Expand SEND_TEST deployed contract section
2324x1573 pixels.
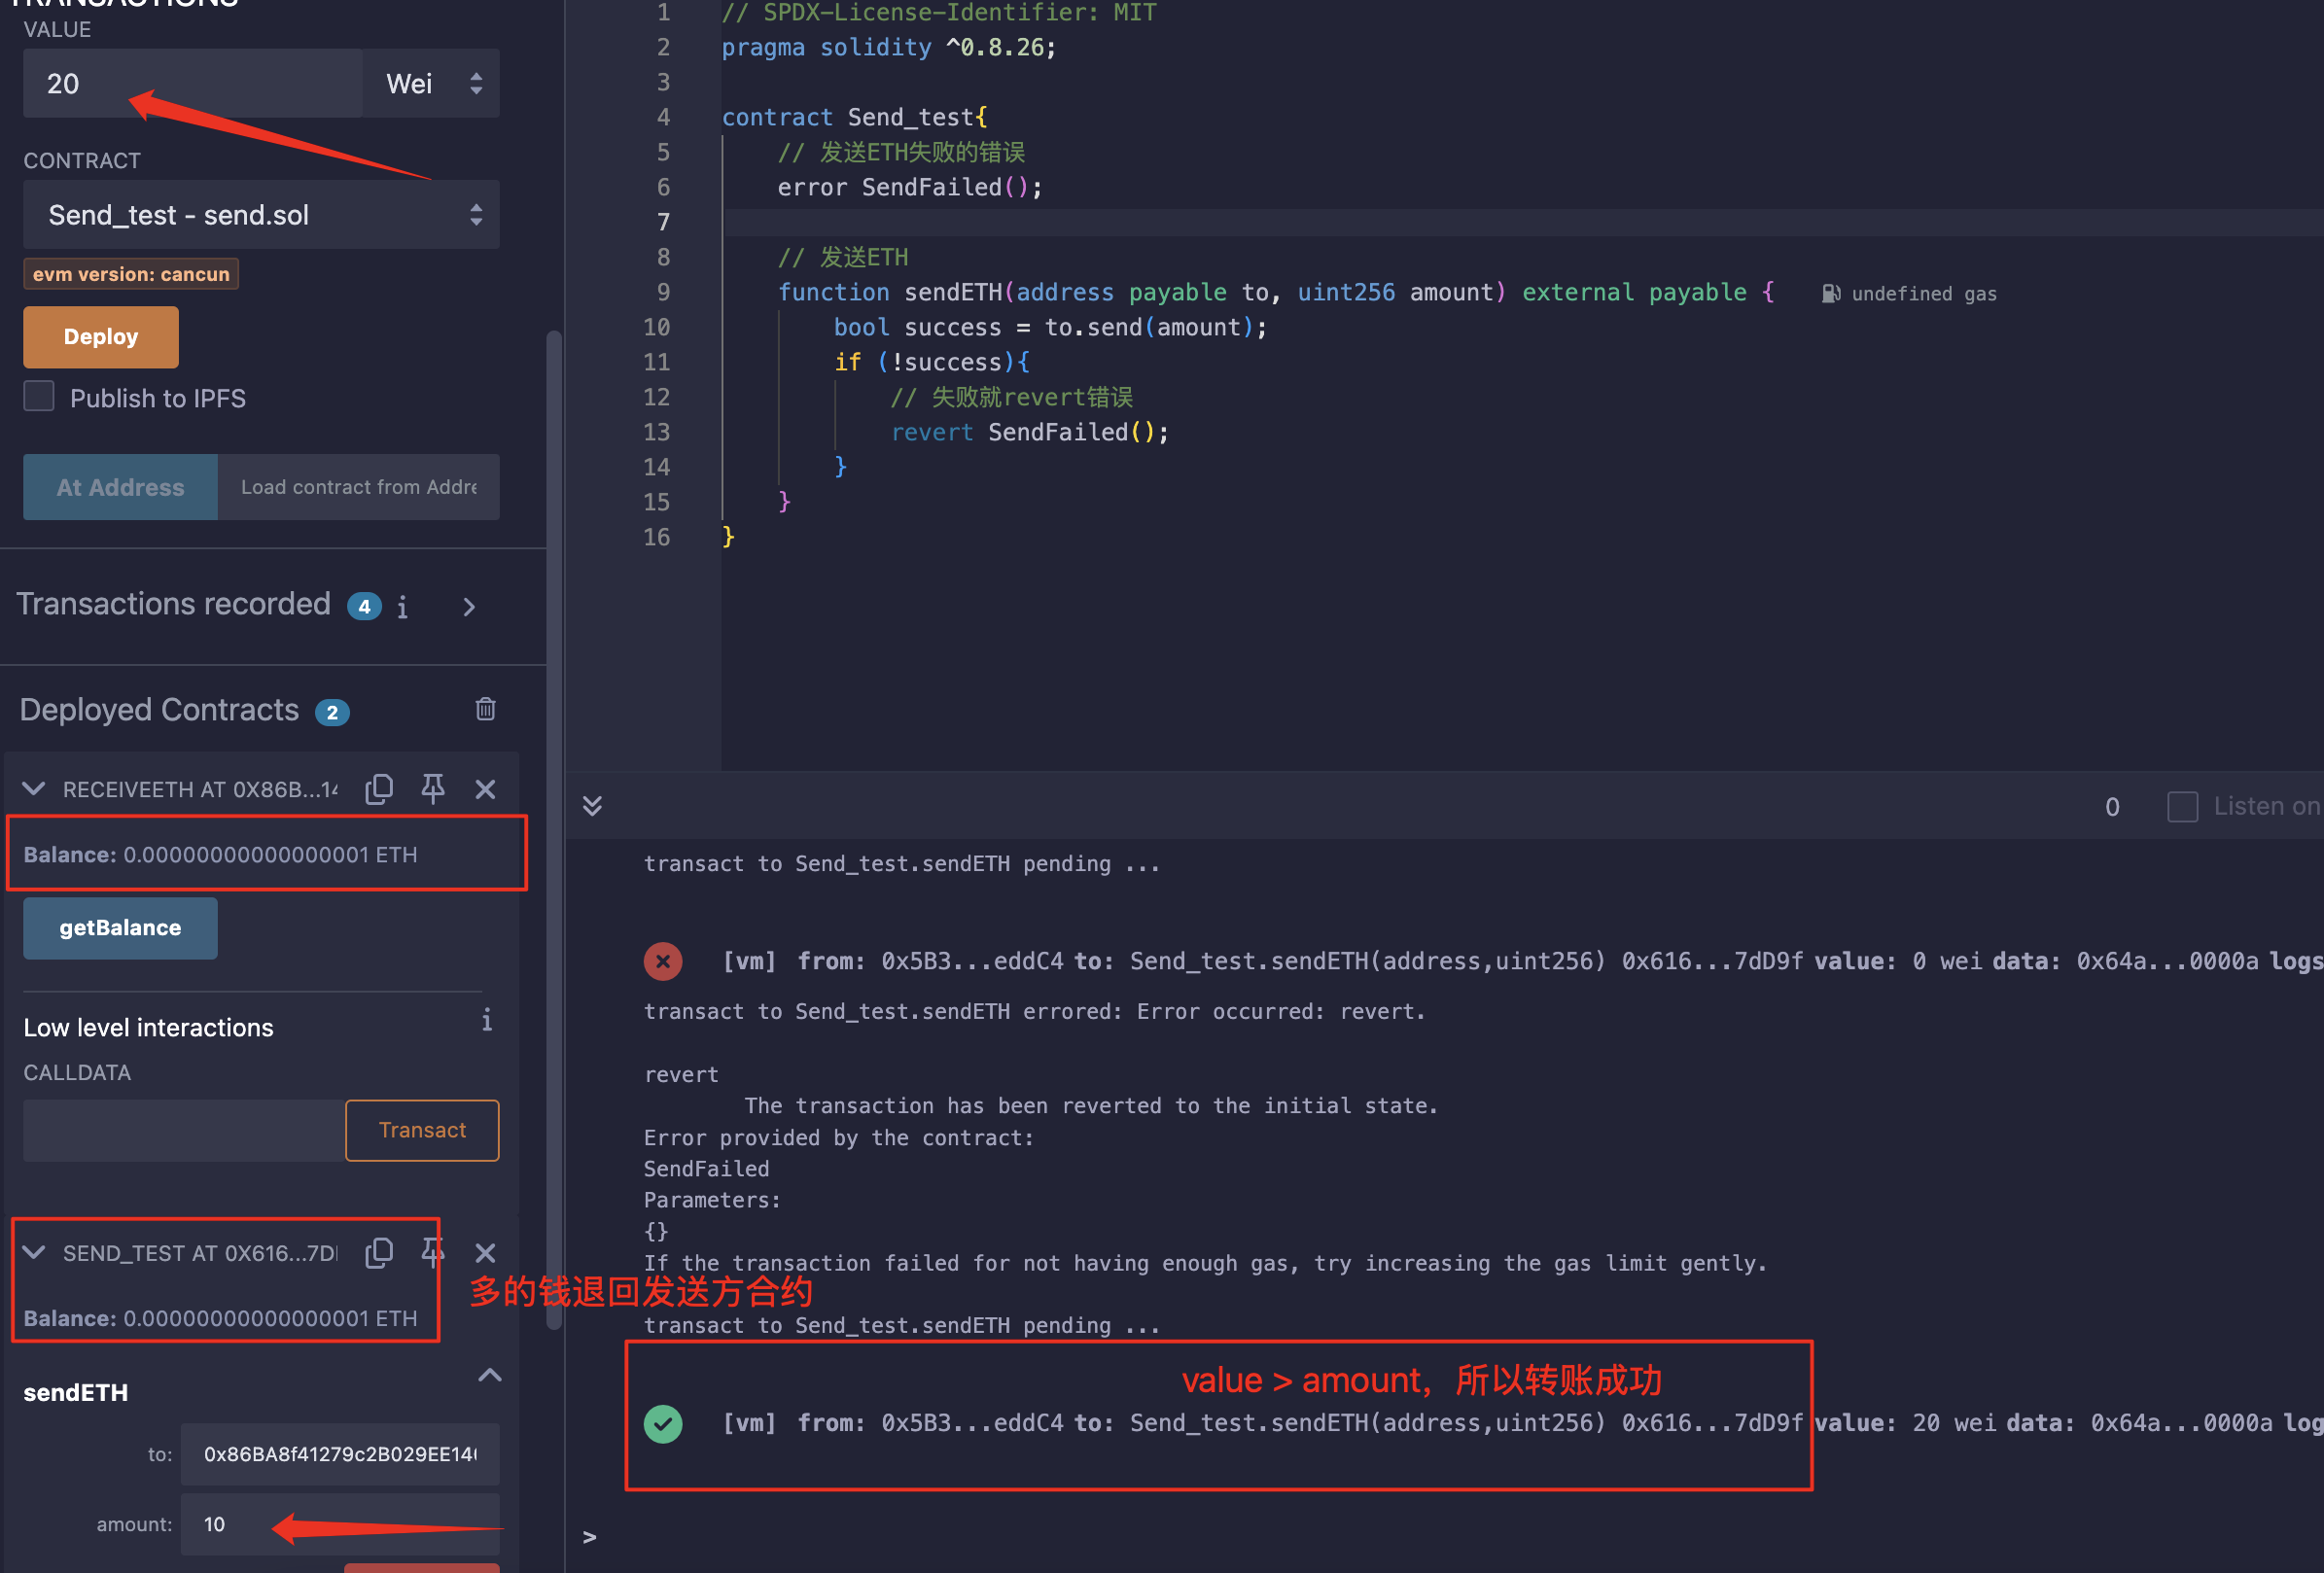(x=37, y=1250)
